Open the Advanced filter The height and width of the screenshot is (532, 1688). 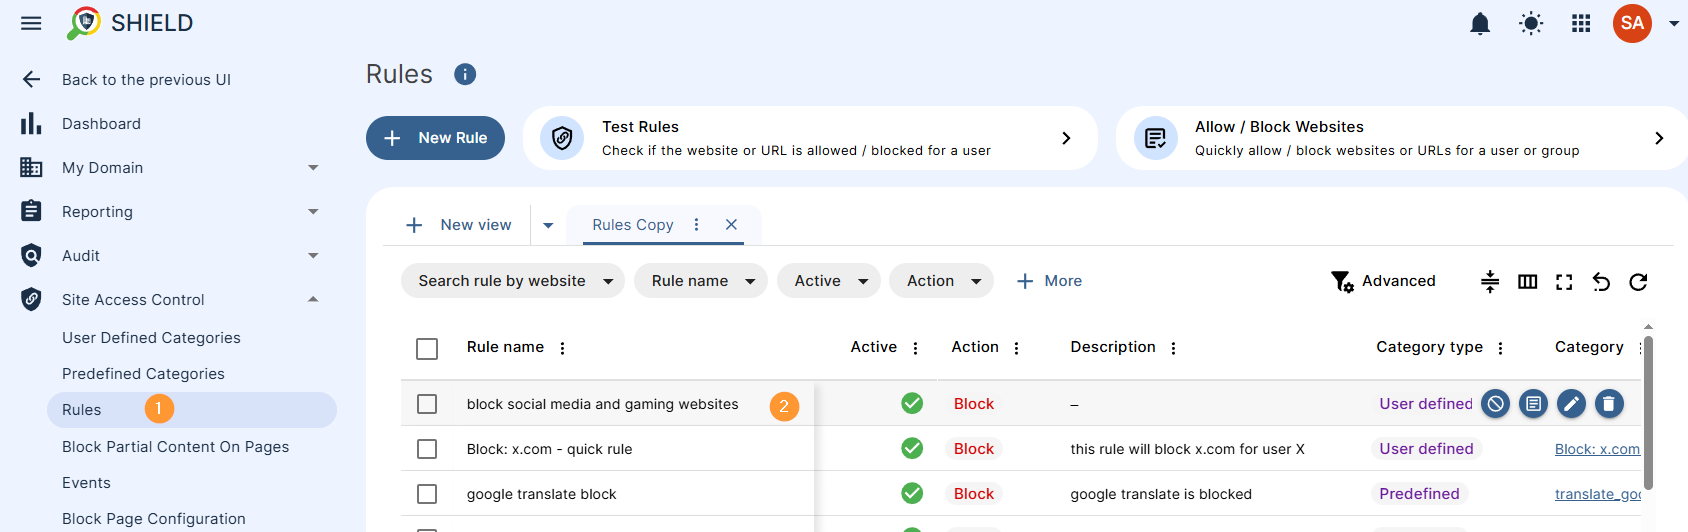point(1383,281)
